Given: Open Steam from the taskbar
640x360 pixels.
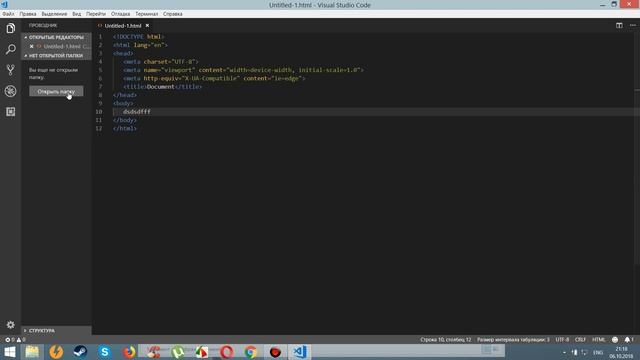Looking at the screenshot, I should (80, 352).
